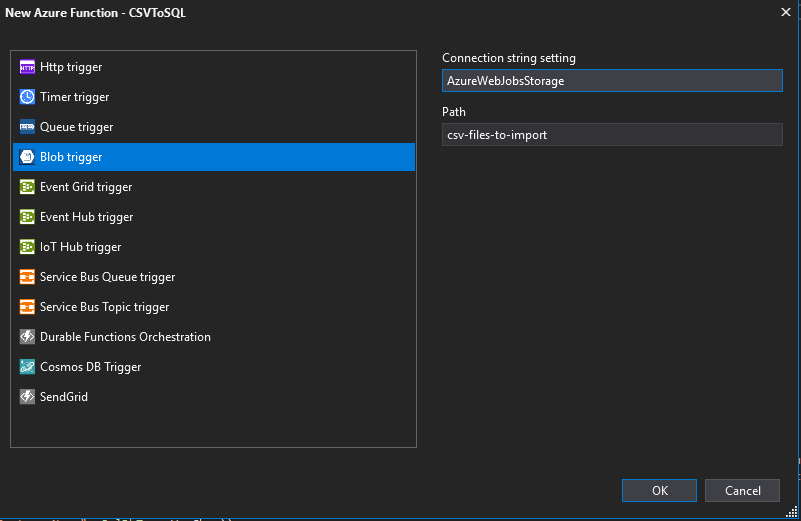Select the Http trigger list item
The width and height of the screenshot is (801, 521).
[71, 67]
